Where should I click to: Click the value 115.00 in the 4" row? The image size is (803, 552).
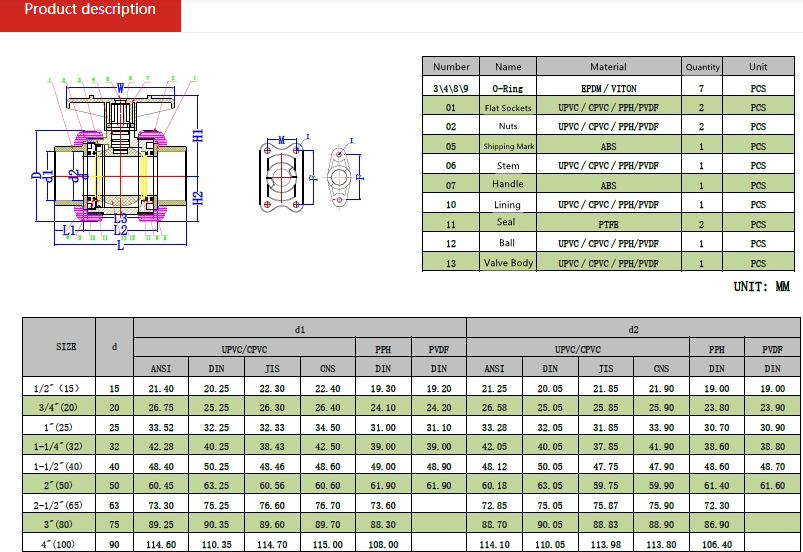click(328, 544)
